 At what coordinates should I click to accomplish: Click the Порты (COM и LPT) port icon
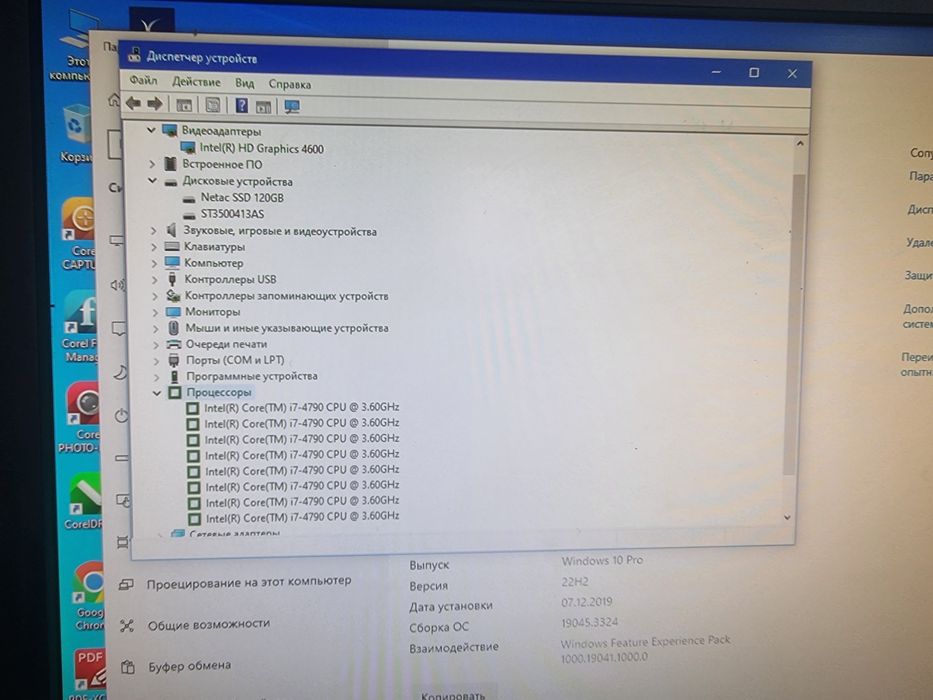[x=174, y=360]
